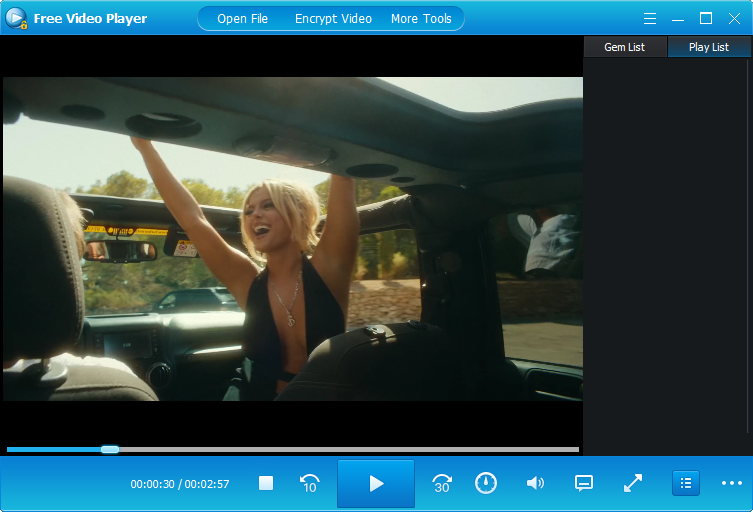Open playback speed control
Screen dimensions: 753x512
pyautogui.click(x=486, y=483)
